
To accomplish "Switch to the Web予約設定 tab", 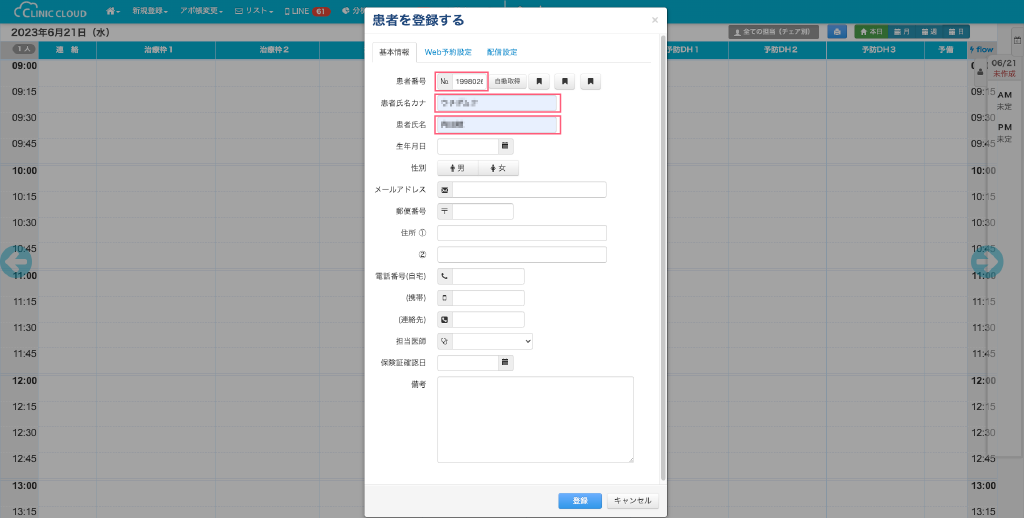I will click(447, 52).
